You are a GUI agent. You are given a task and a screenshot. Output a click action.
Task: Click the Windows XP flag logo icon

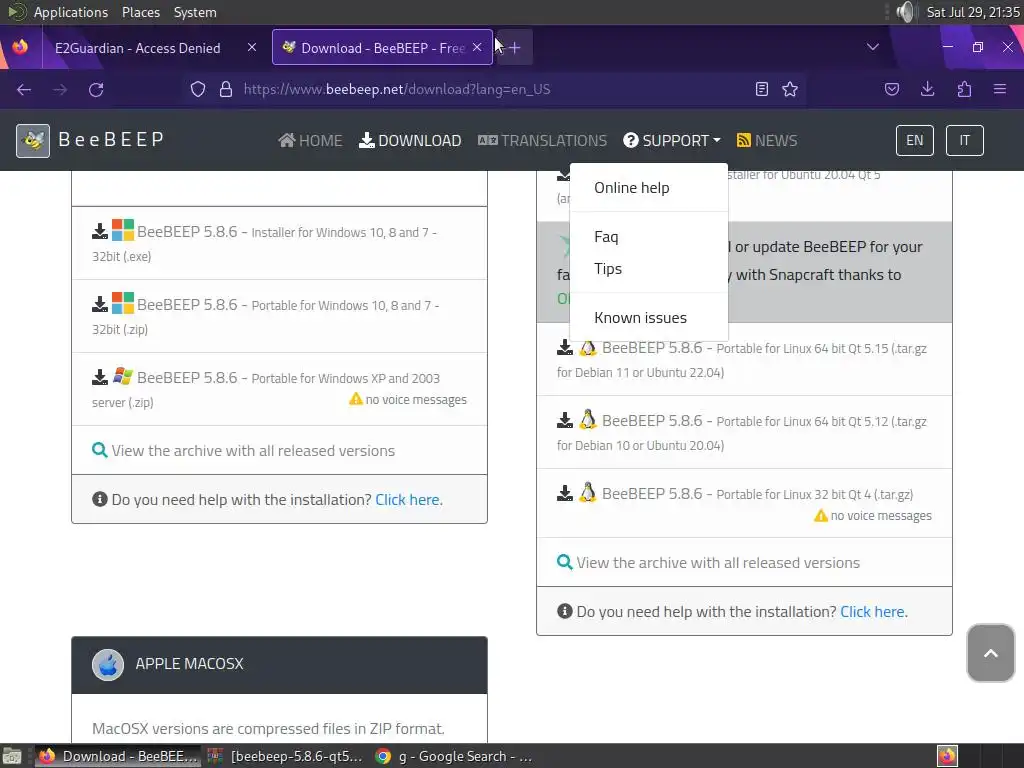[123, 376]
